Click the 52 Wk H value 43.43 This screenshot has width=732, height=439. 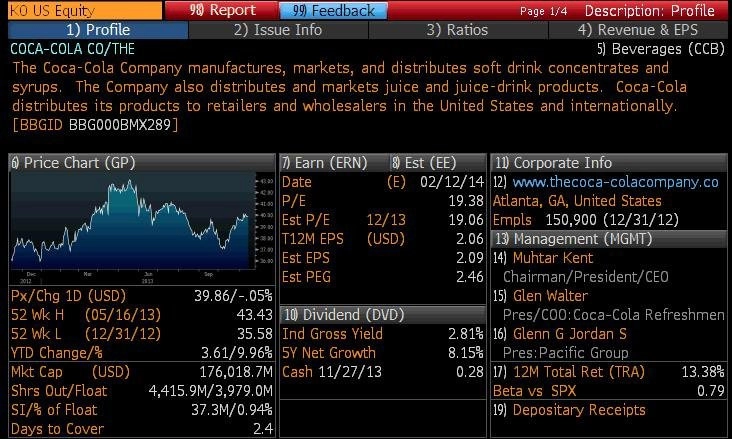(254, 315)
